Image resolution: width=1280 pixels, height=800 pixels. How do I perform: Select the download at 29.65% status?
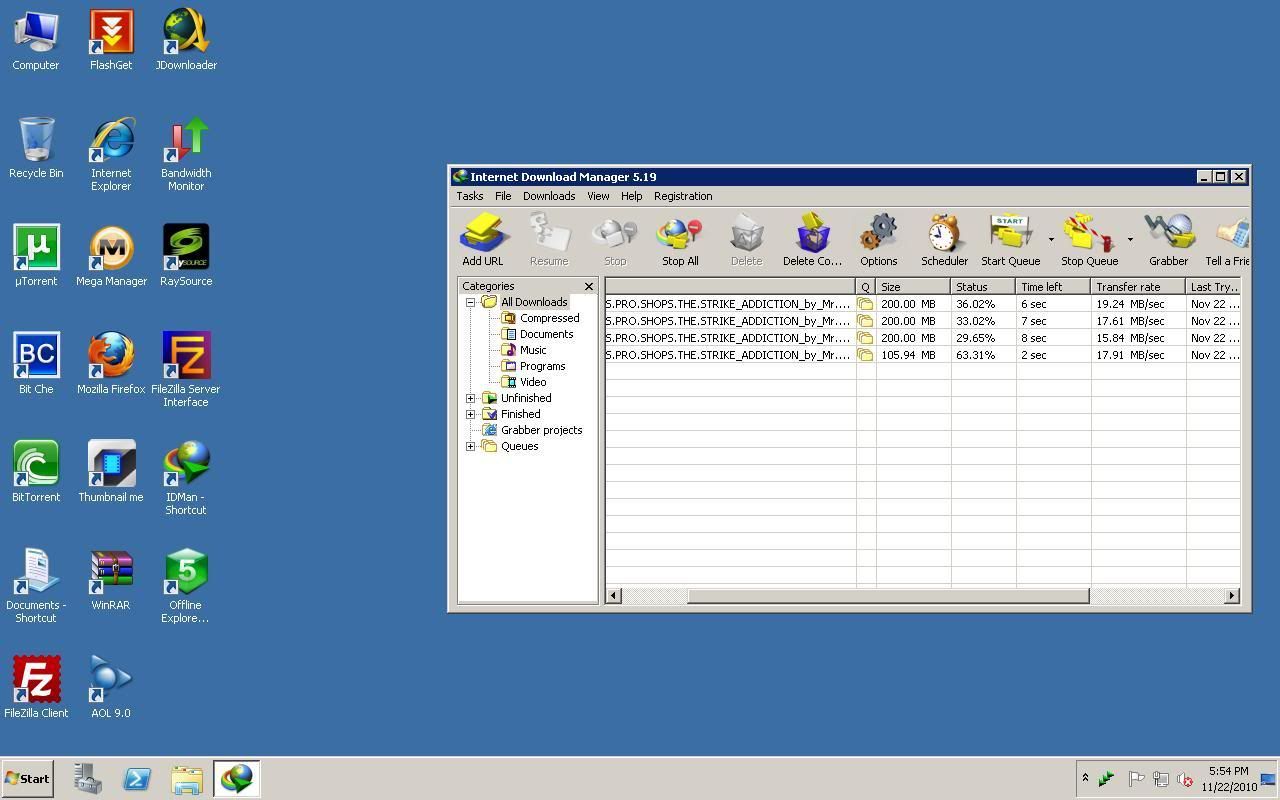click(923, 338)
